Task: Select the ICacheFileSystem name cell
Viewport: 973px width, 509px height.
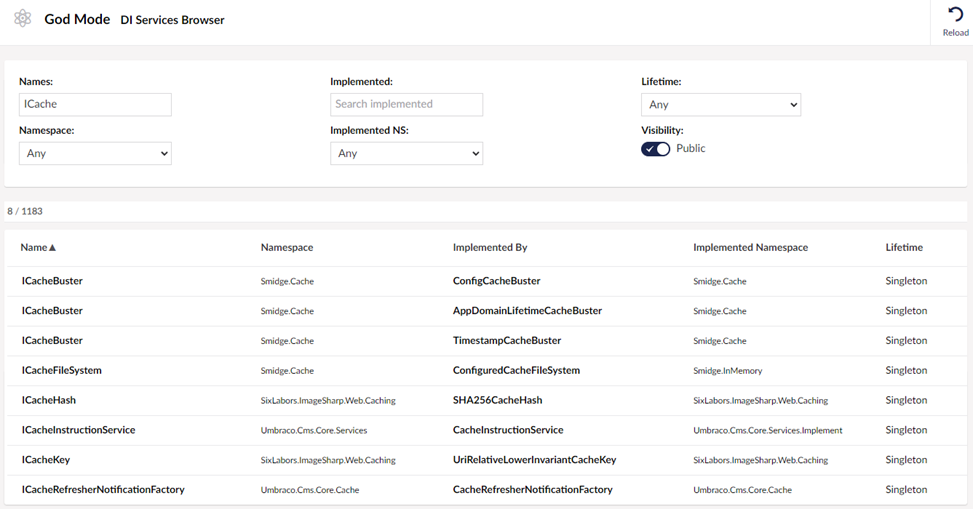Action: pos(61,371)
